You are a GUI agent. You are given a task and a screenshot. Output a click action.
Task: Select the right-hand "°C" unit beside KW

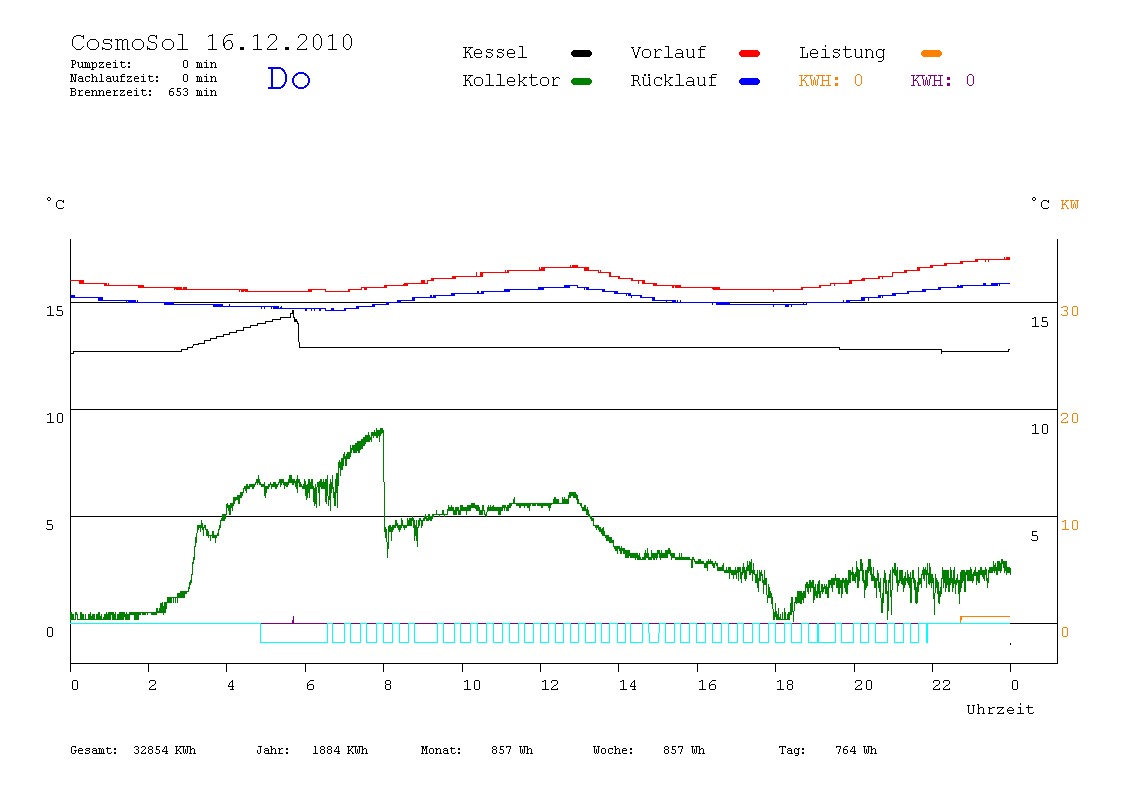tap(1040, 204)
